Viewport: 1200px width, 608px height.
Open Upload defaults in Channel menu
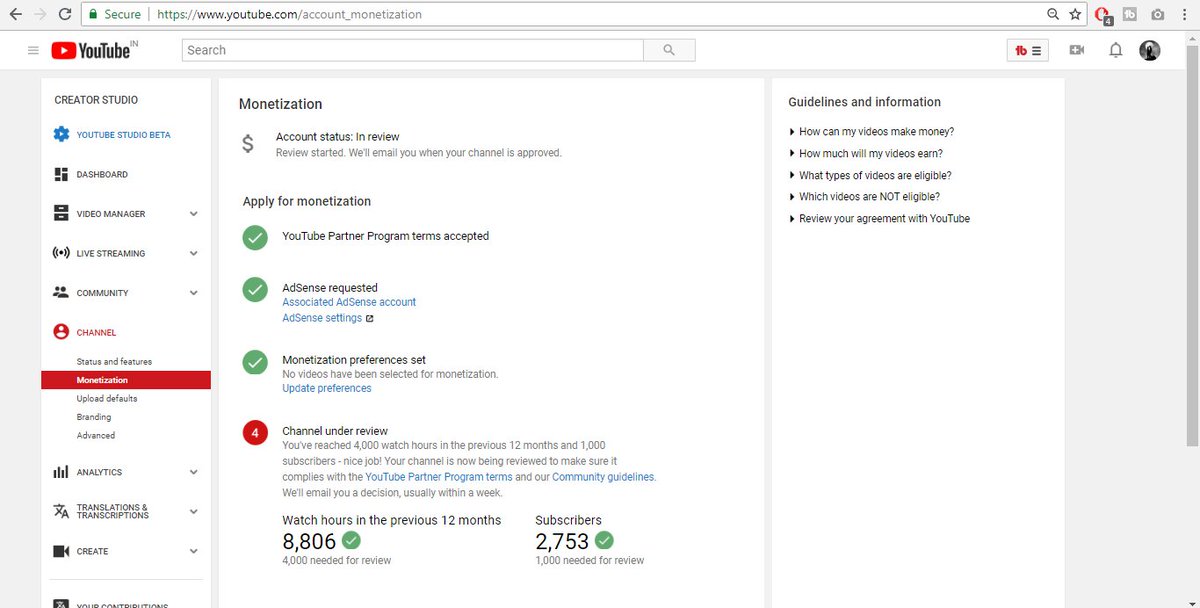click(x=107, y=398)
